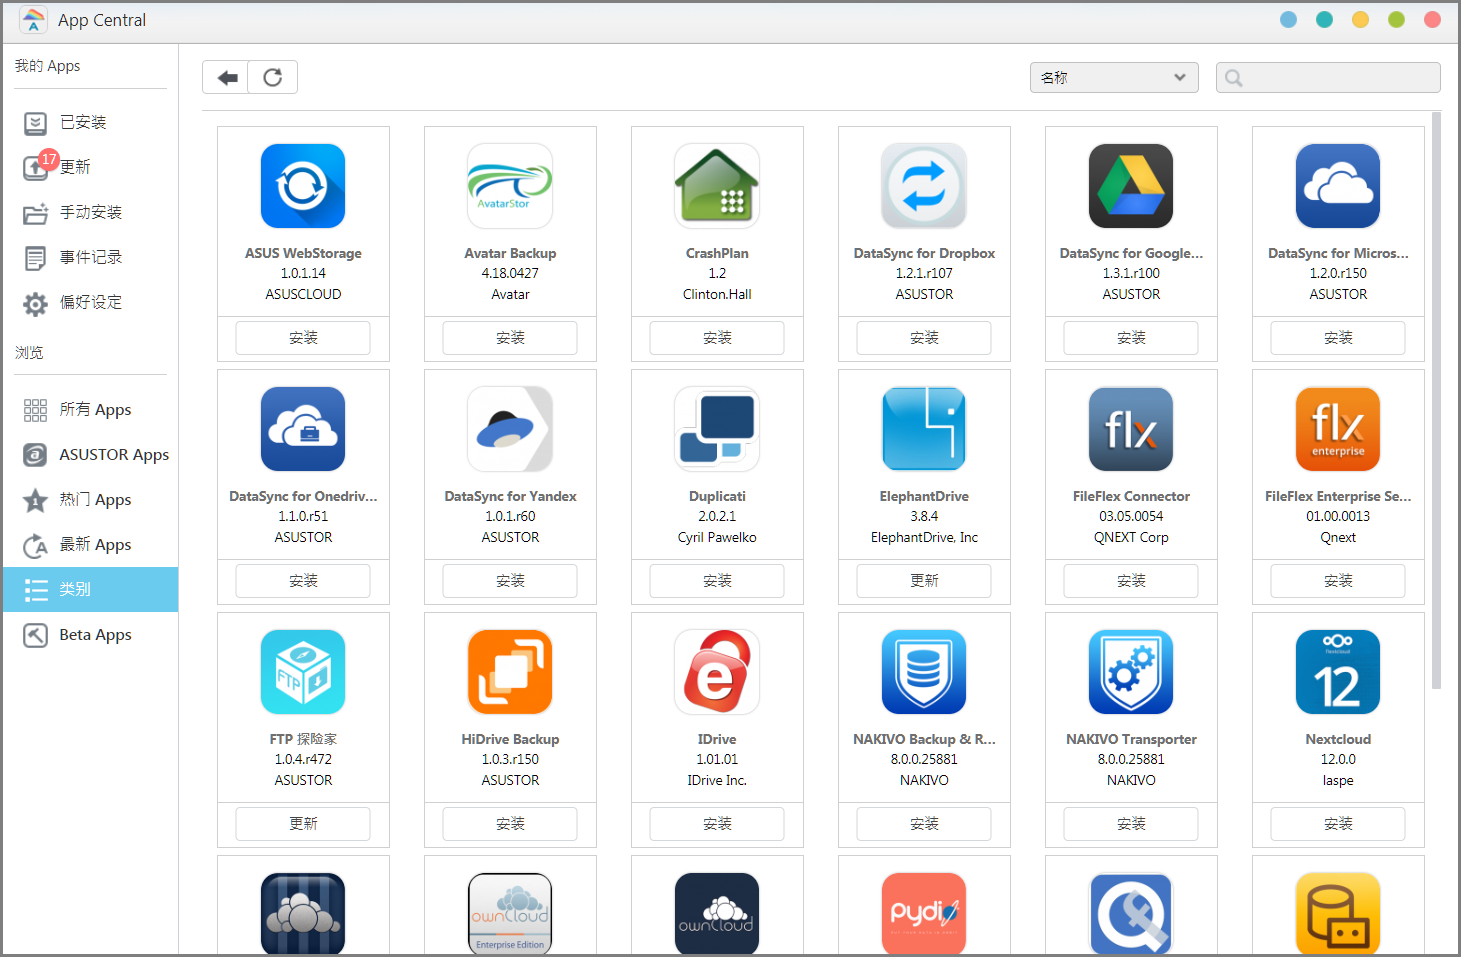
Task: Open Nextcloud app icon
Action: click(x=1338, y=672)
